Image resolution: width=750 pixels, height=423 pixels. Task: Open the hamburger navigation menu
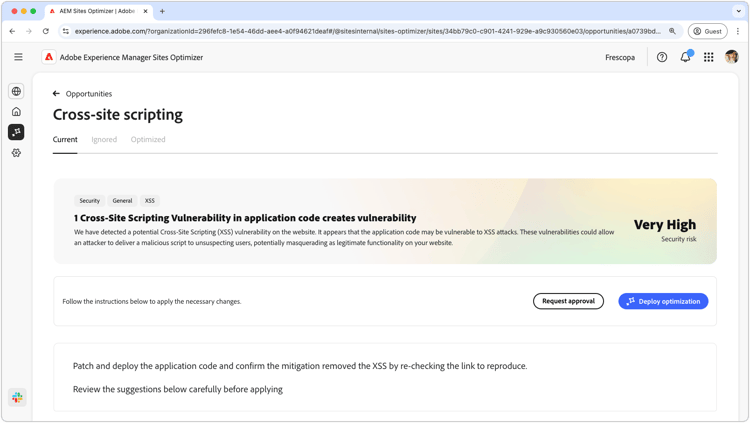tap(18, 57)
